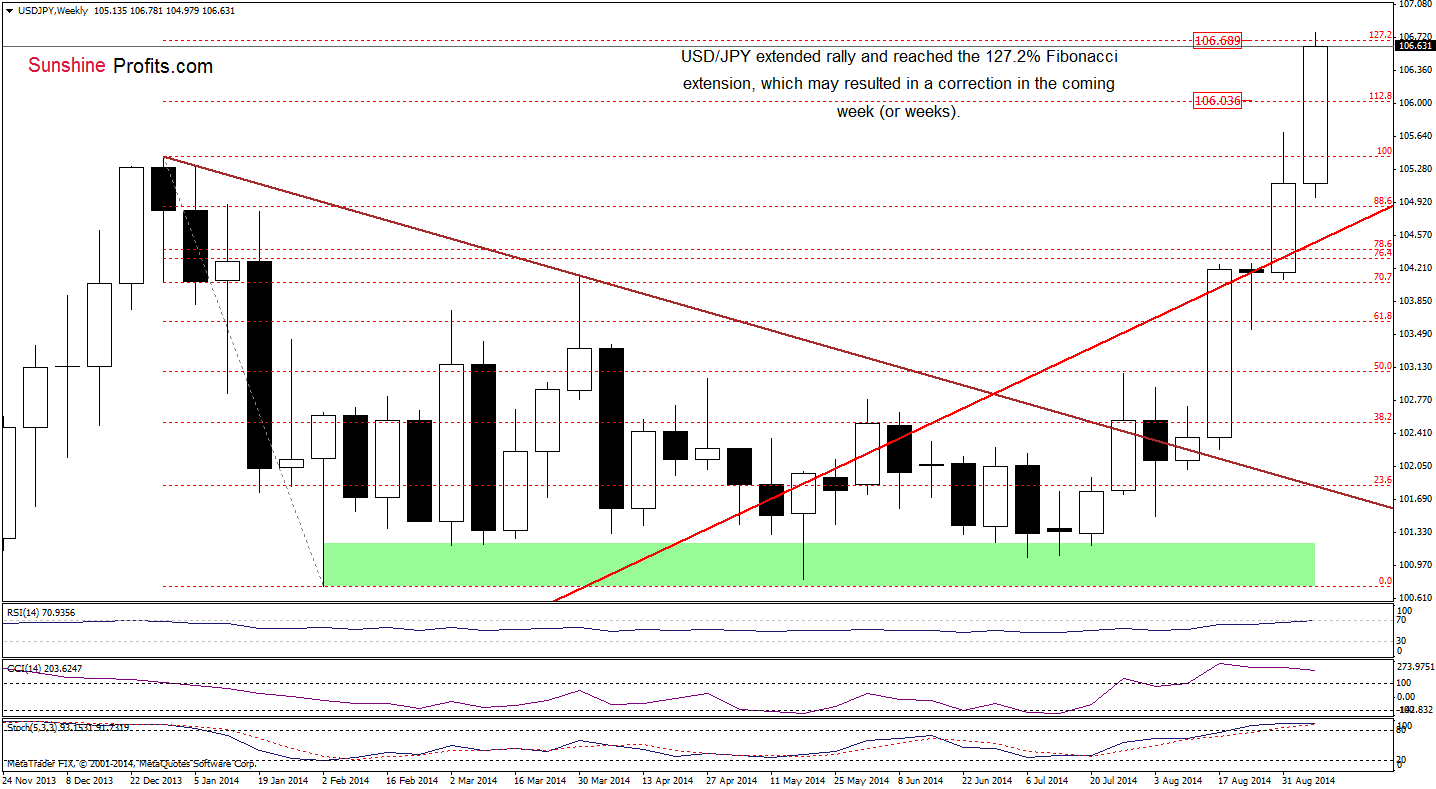
Task: Click date label 16 Feb 2014
Action: click(x=412, y=780)
